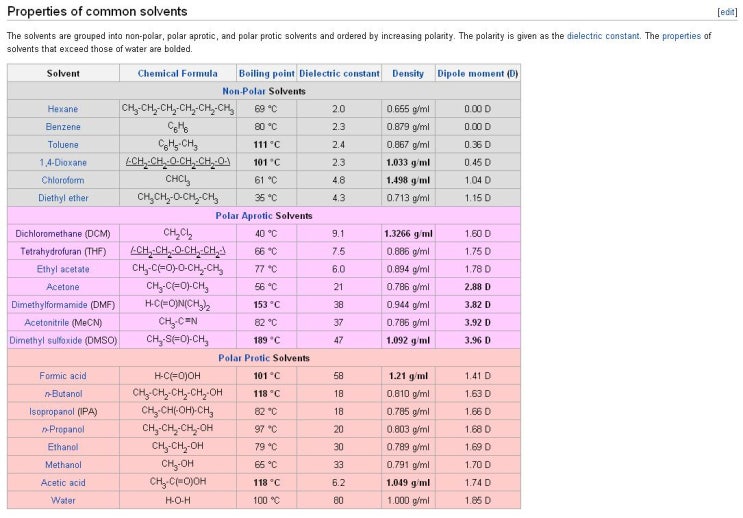Open the Formic acid solvent link
The width and height of the screenshot is (743, 518).
(x=63, y=376)
